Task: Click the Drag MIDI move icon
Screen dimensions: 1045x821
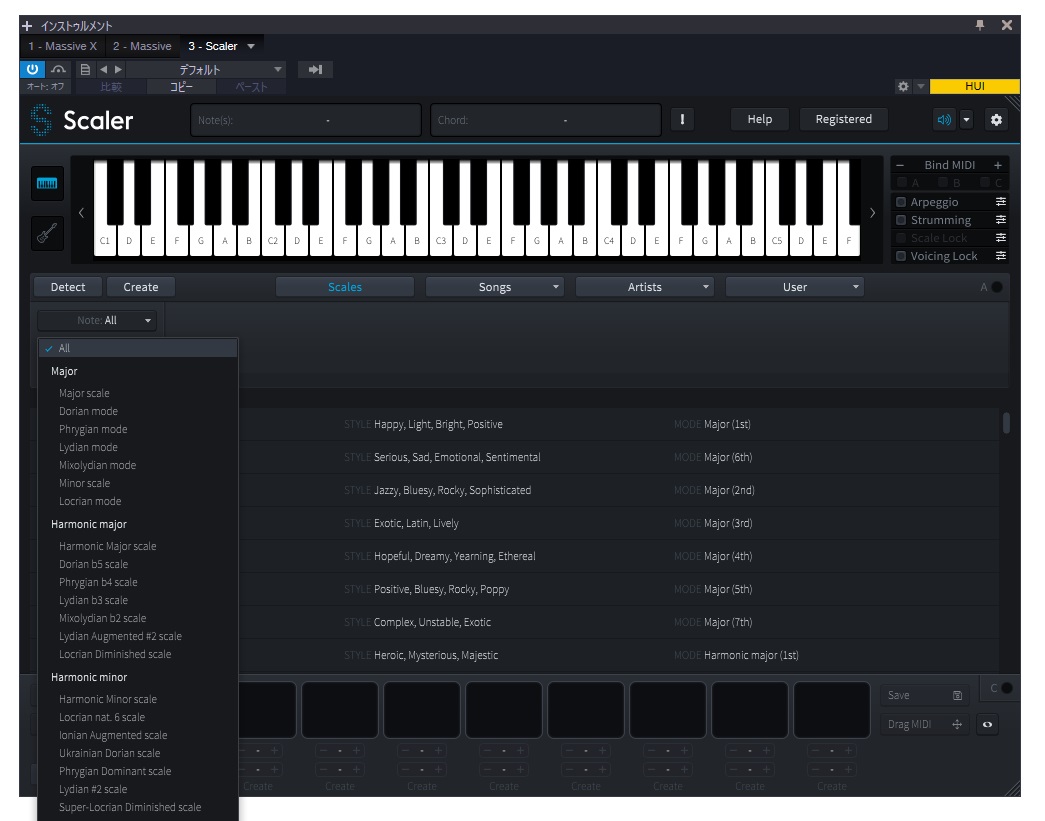Action: 957,724
